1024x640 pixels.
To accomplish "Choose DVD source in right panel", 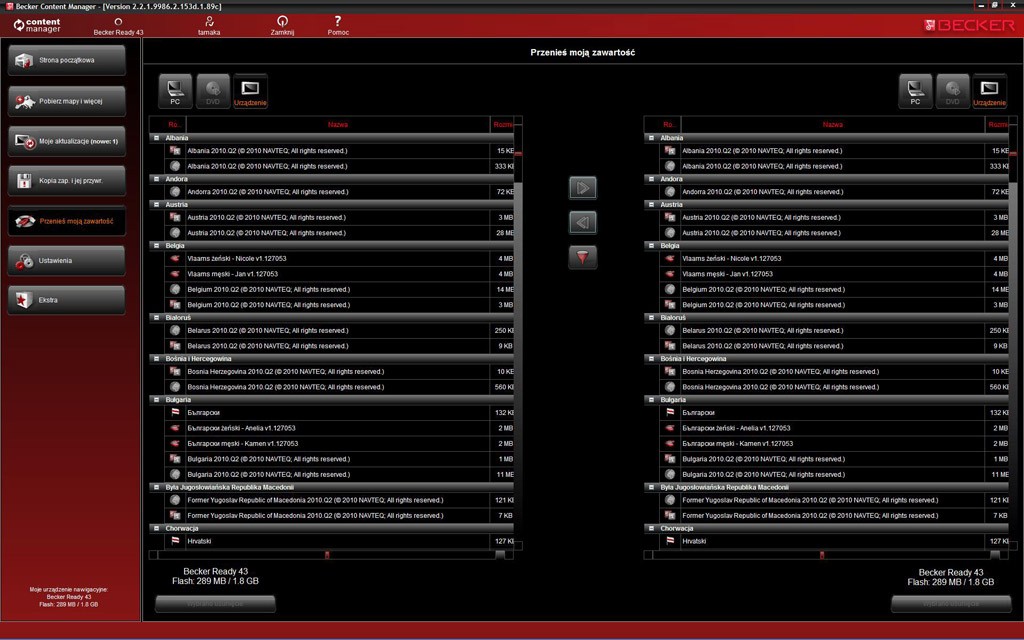I will pos(952,91).
